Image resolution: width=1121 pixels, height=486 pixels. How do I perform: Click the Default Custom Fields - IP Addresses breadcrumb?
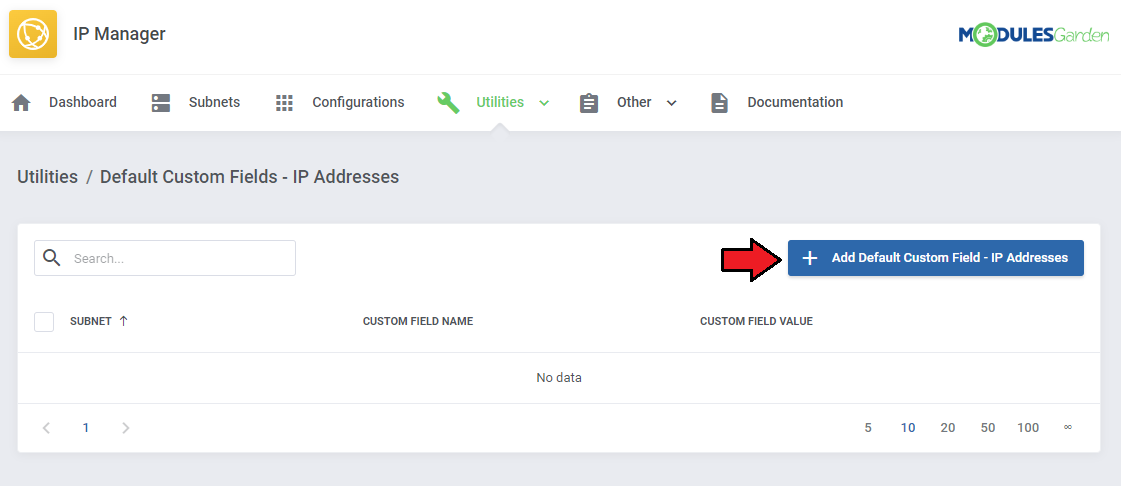[x=250, y=177]
